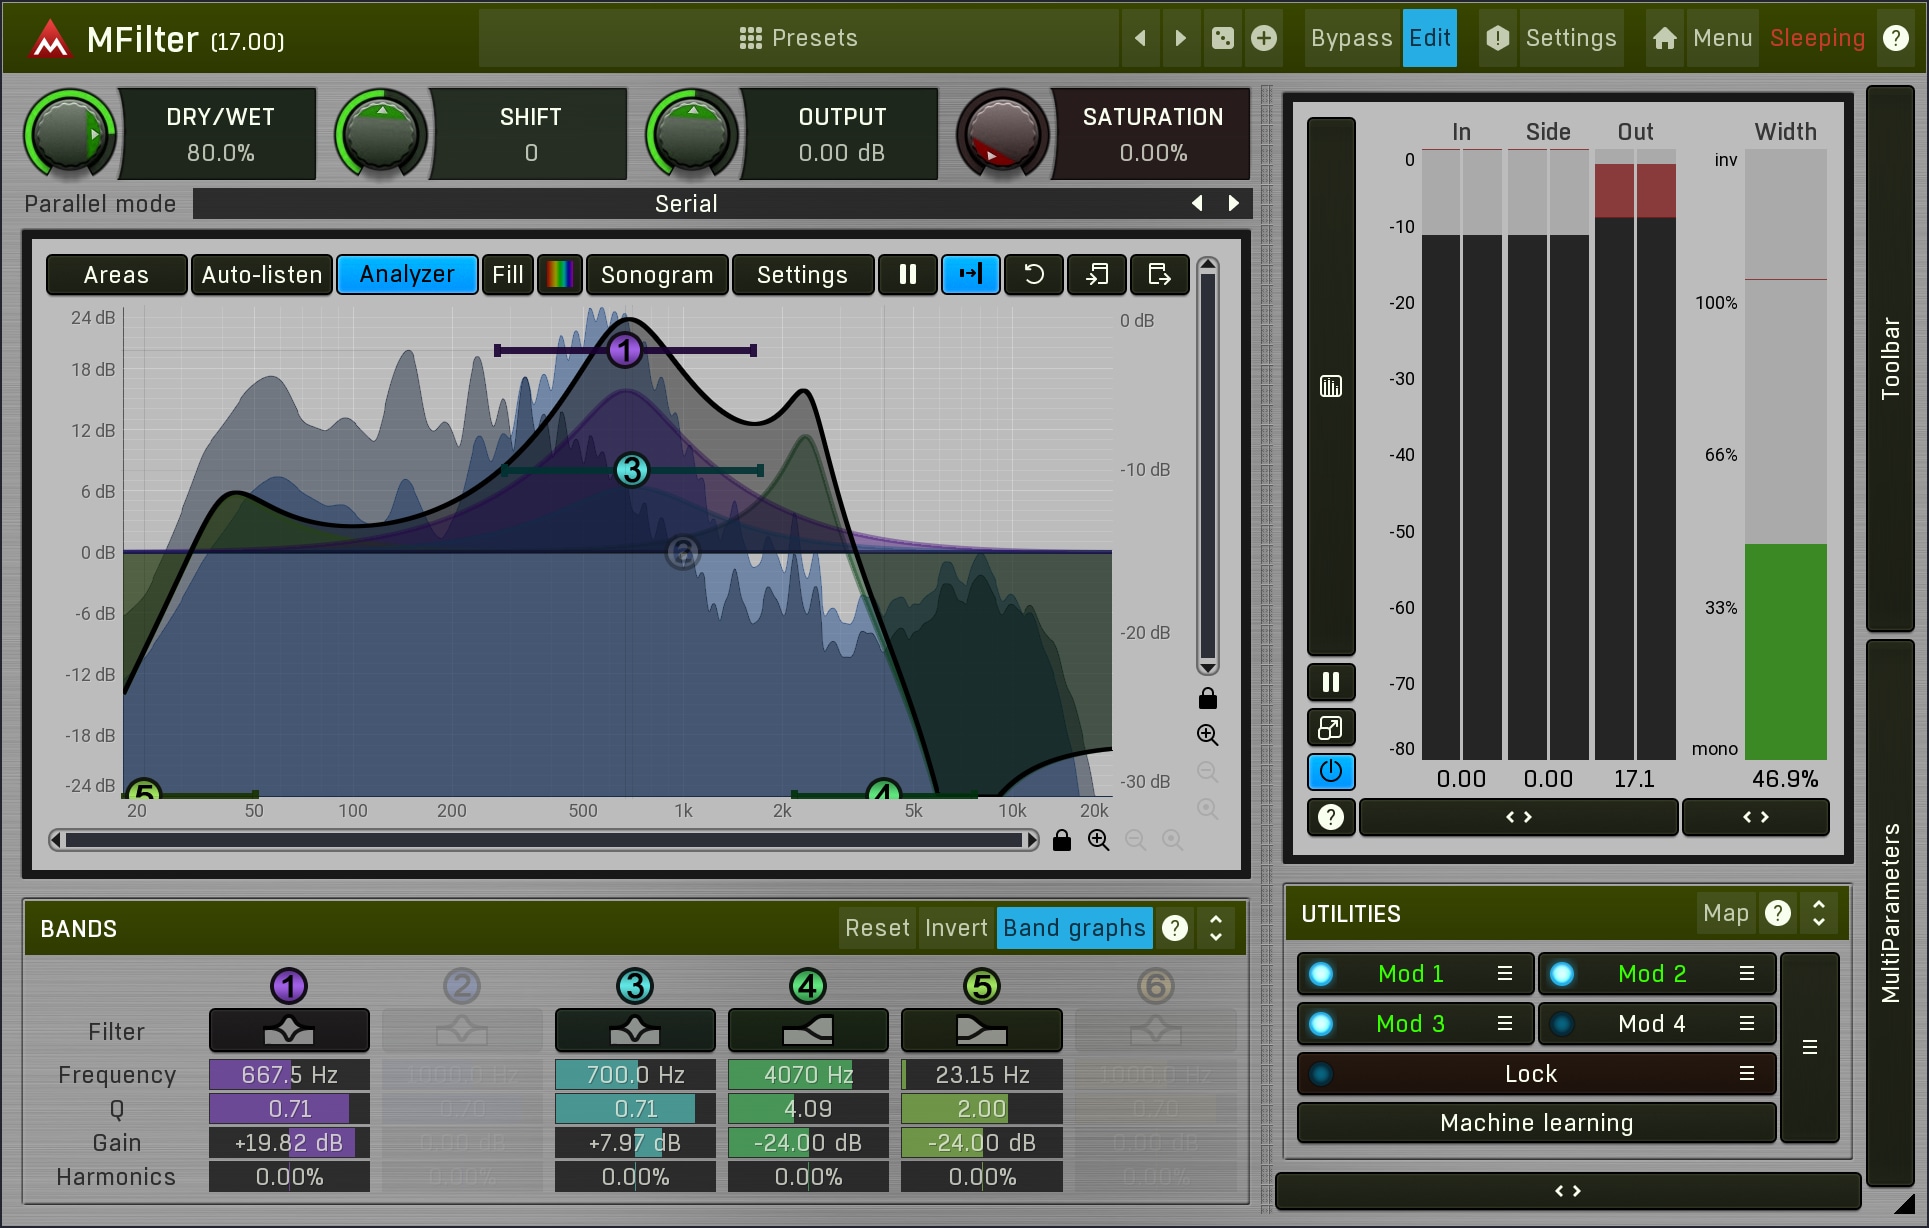This screenshot has width=1929, height=1228.
Task: Click the add preset plus icon
Action: pyautogui.click(x=1264, y=38)
